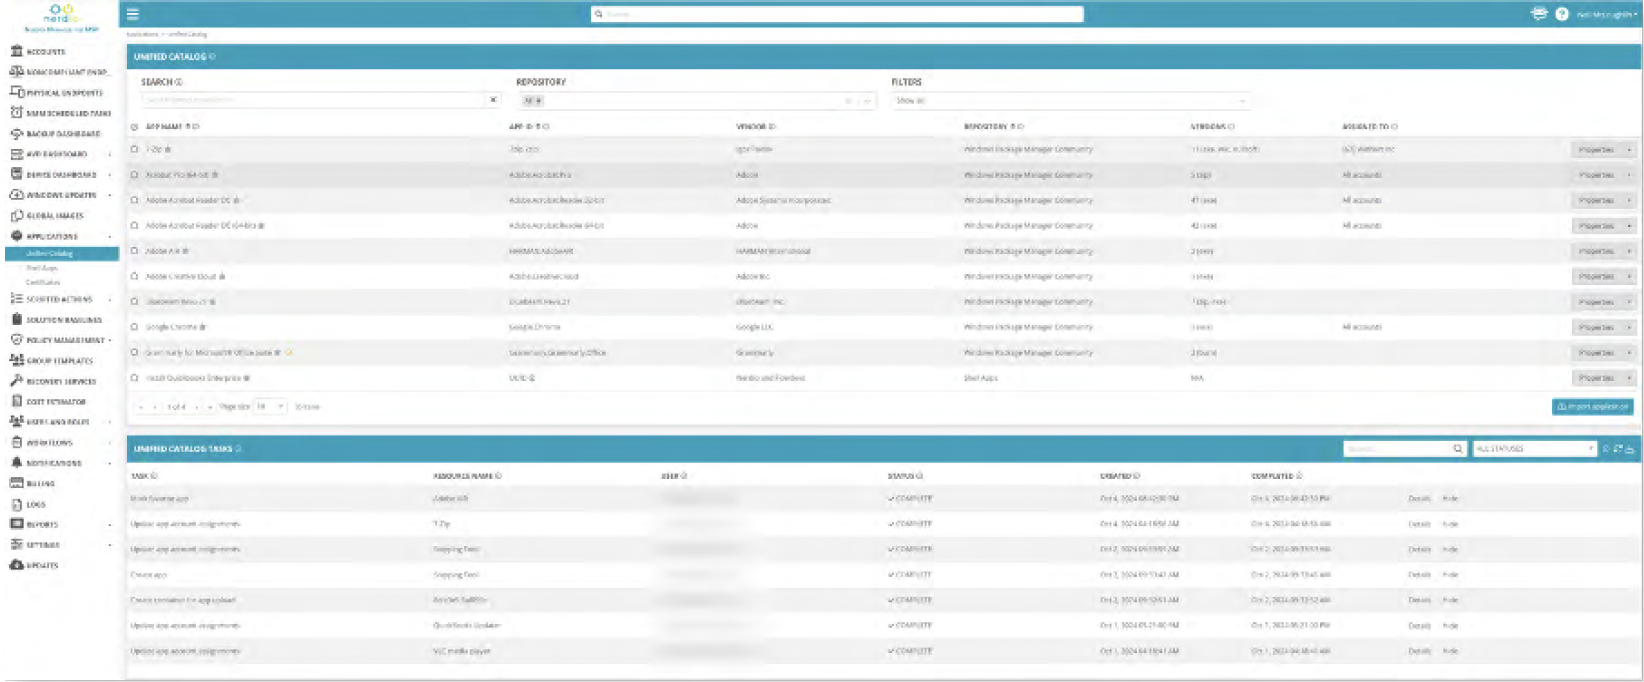Open MSIX Scheduled Tasks in the sidebar
Image resolution: width=1644 pixels, height=682 pixels.
61,113
